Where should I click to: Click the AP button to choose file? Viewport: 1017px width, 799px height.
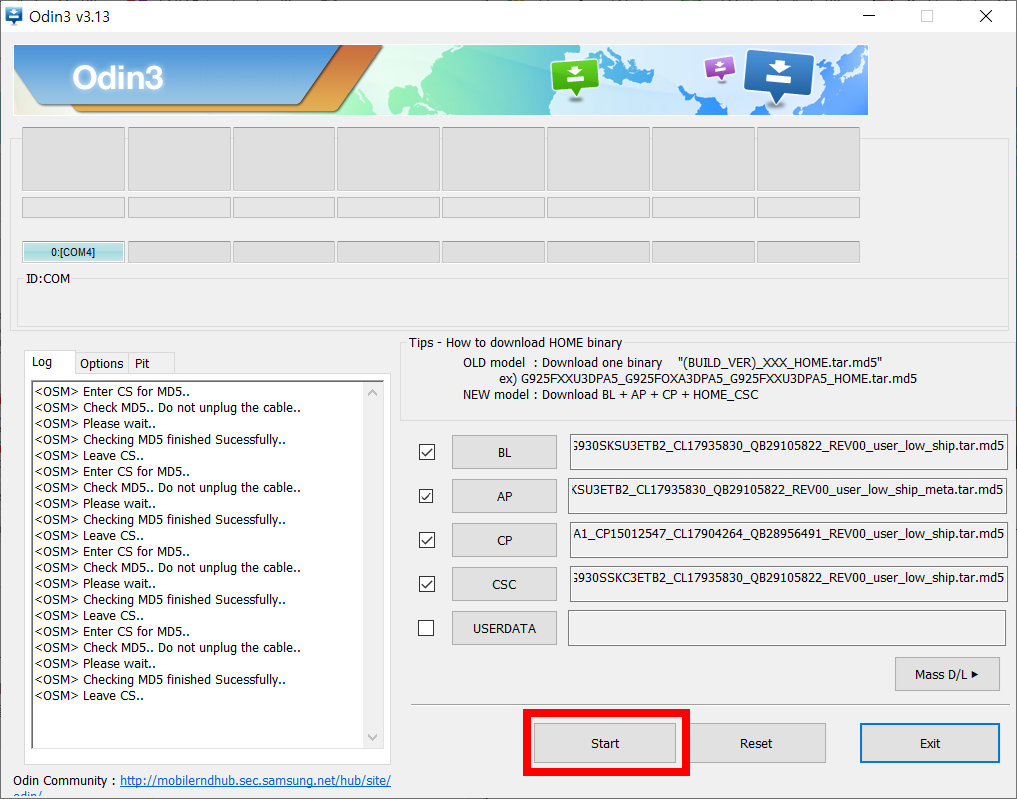coord(504,496)
